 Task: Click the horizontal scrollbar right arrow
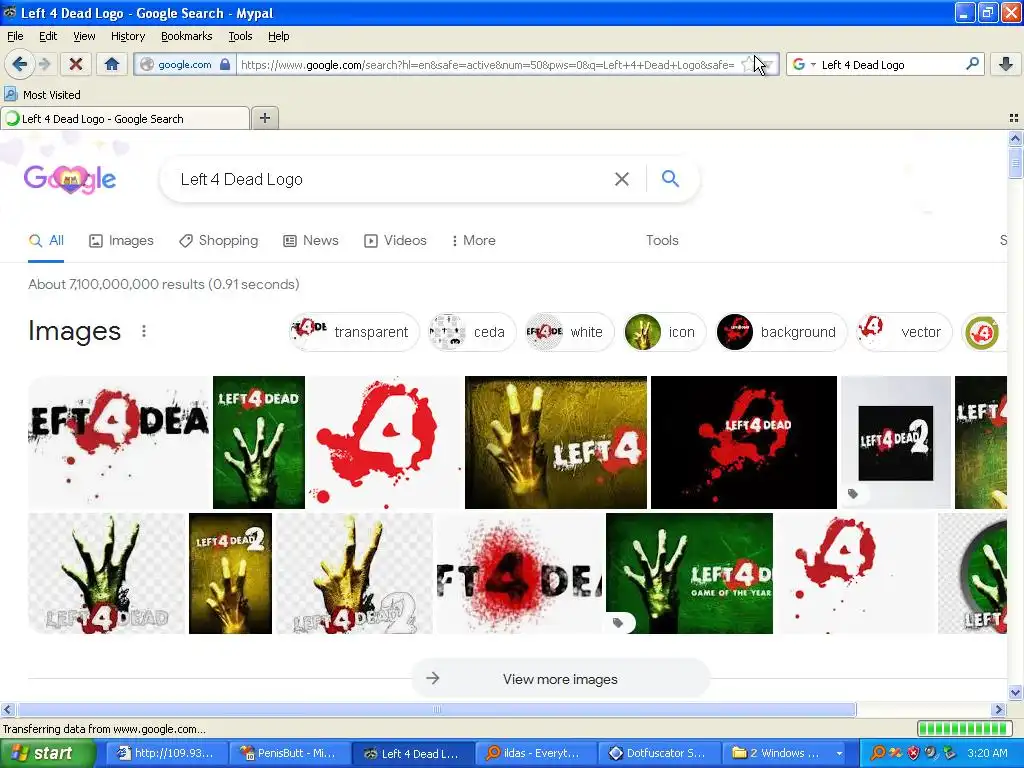999,710
